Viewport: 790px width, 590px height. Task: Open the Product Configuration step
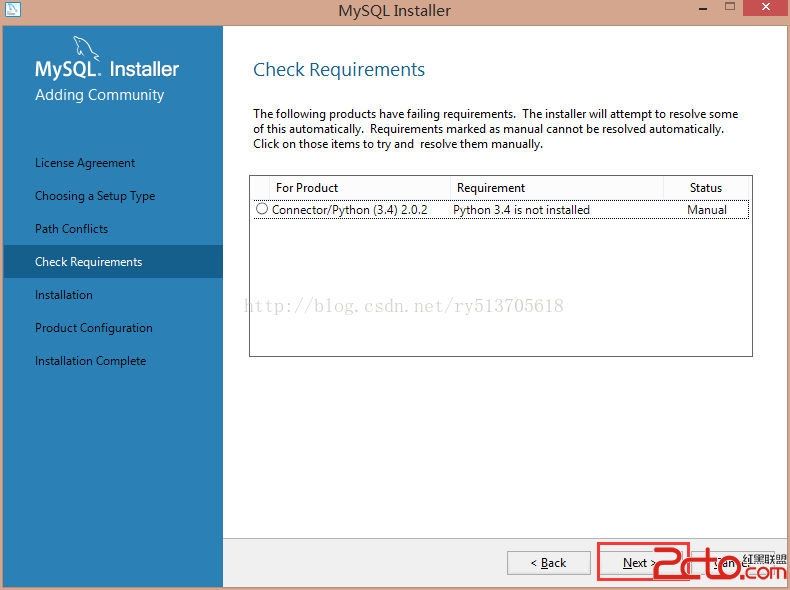pyautogui.click(x=94, y=328)
